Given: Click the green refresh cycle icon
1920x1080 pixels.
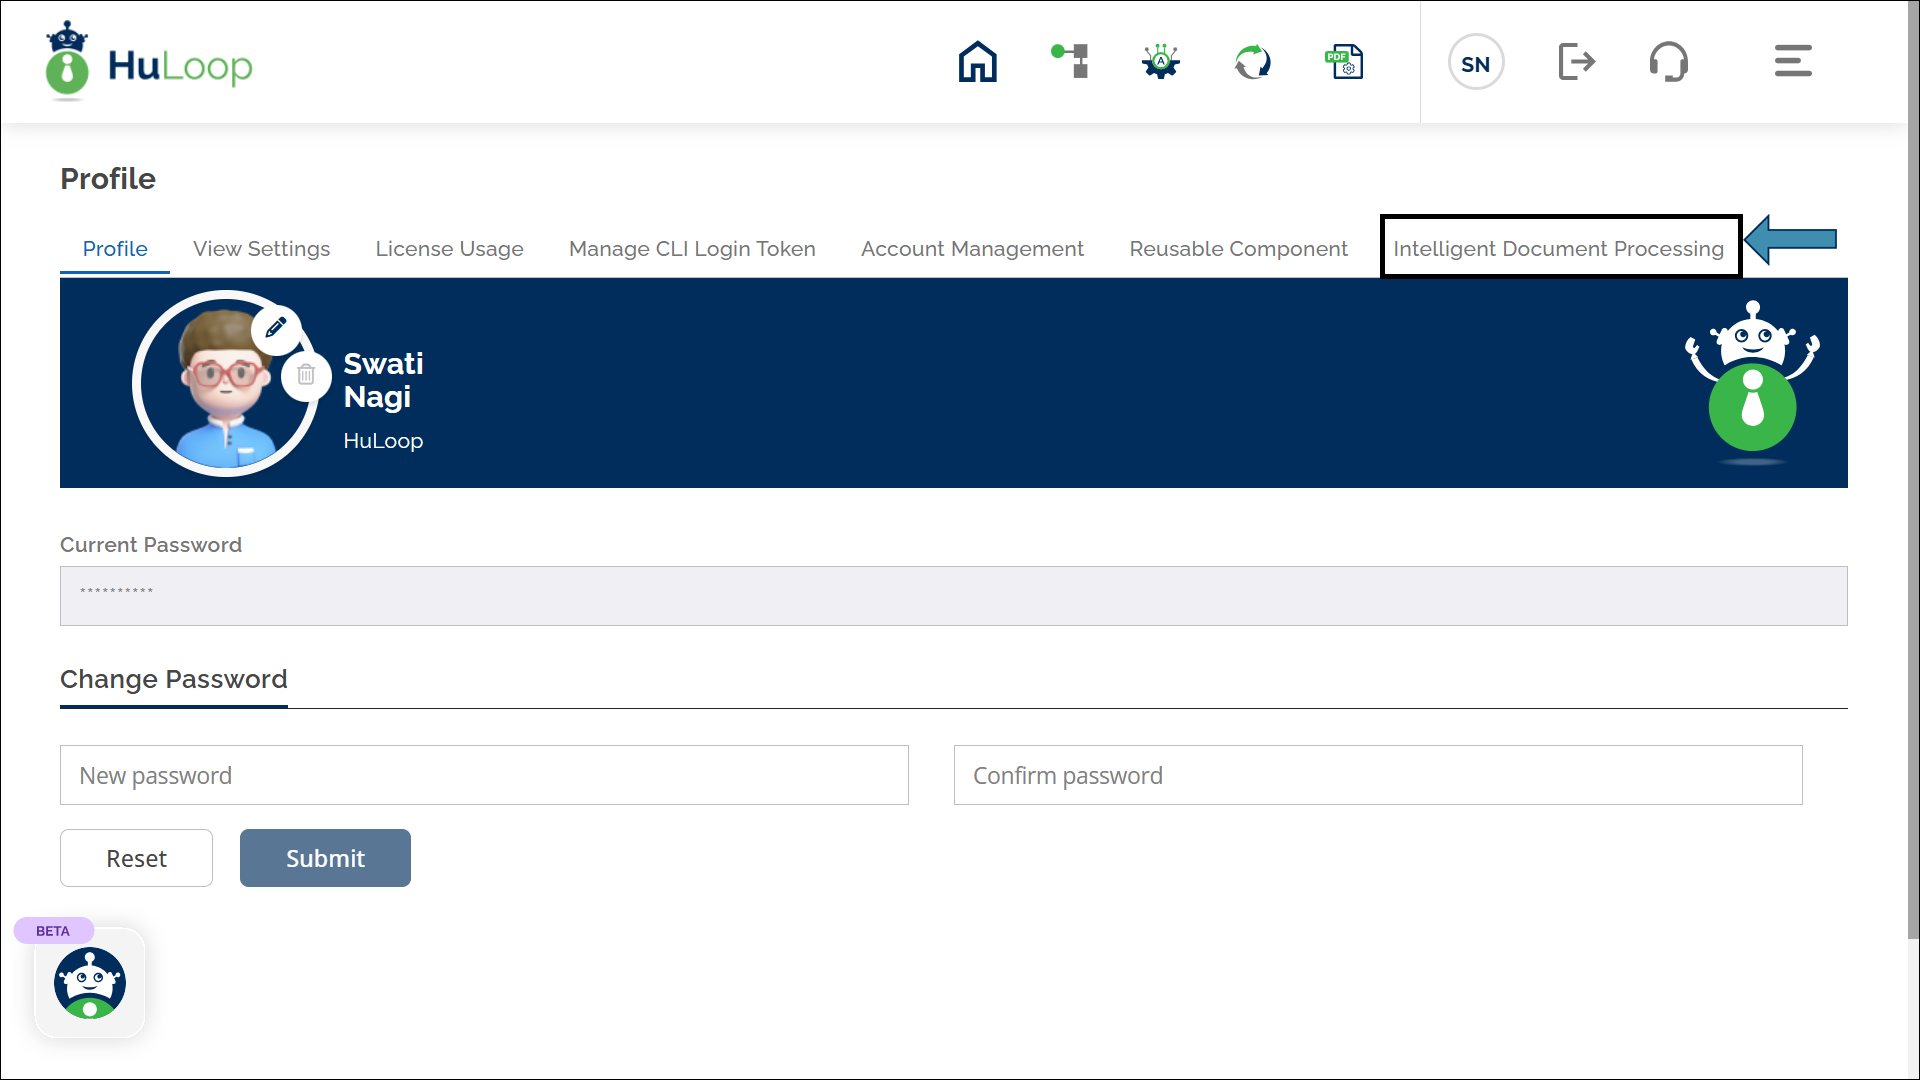Looking at the screenshot, I should (1253, 62).
